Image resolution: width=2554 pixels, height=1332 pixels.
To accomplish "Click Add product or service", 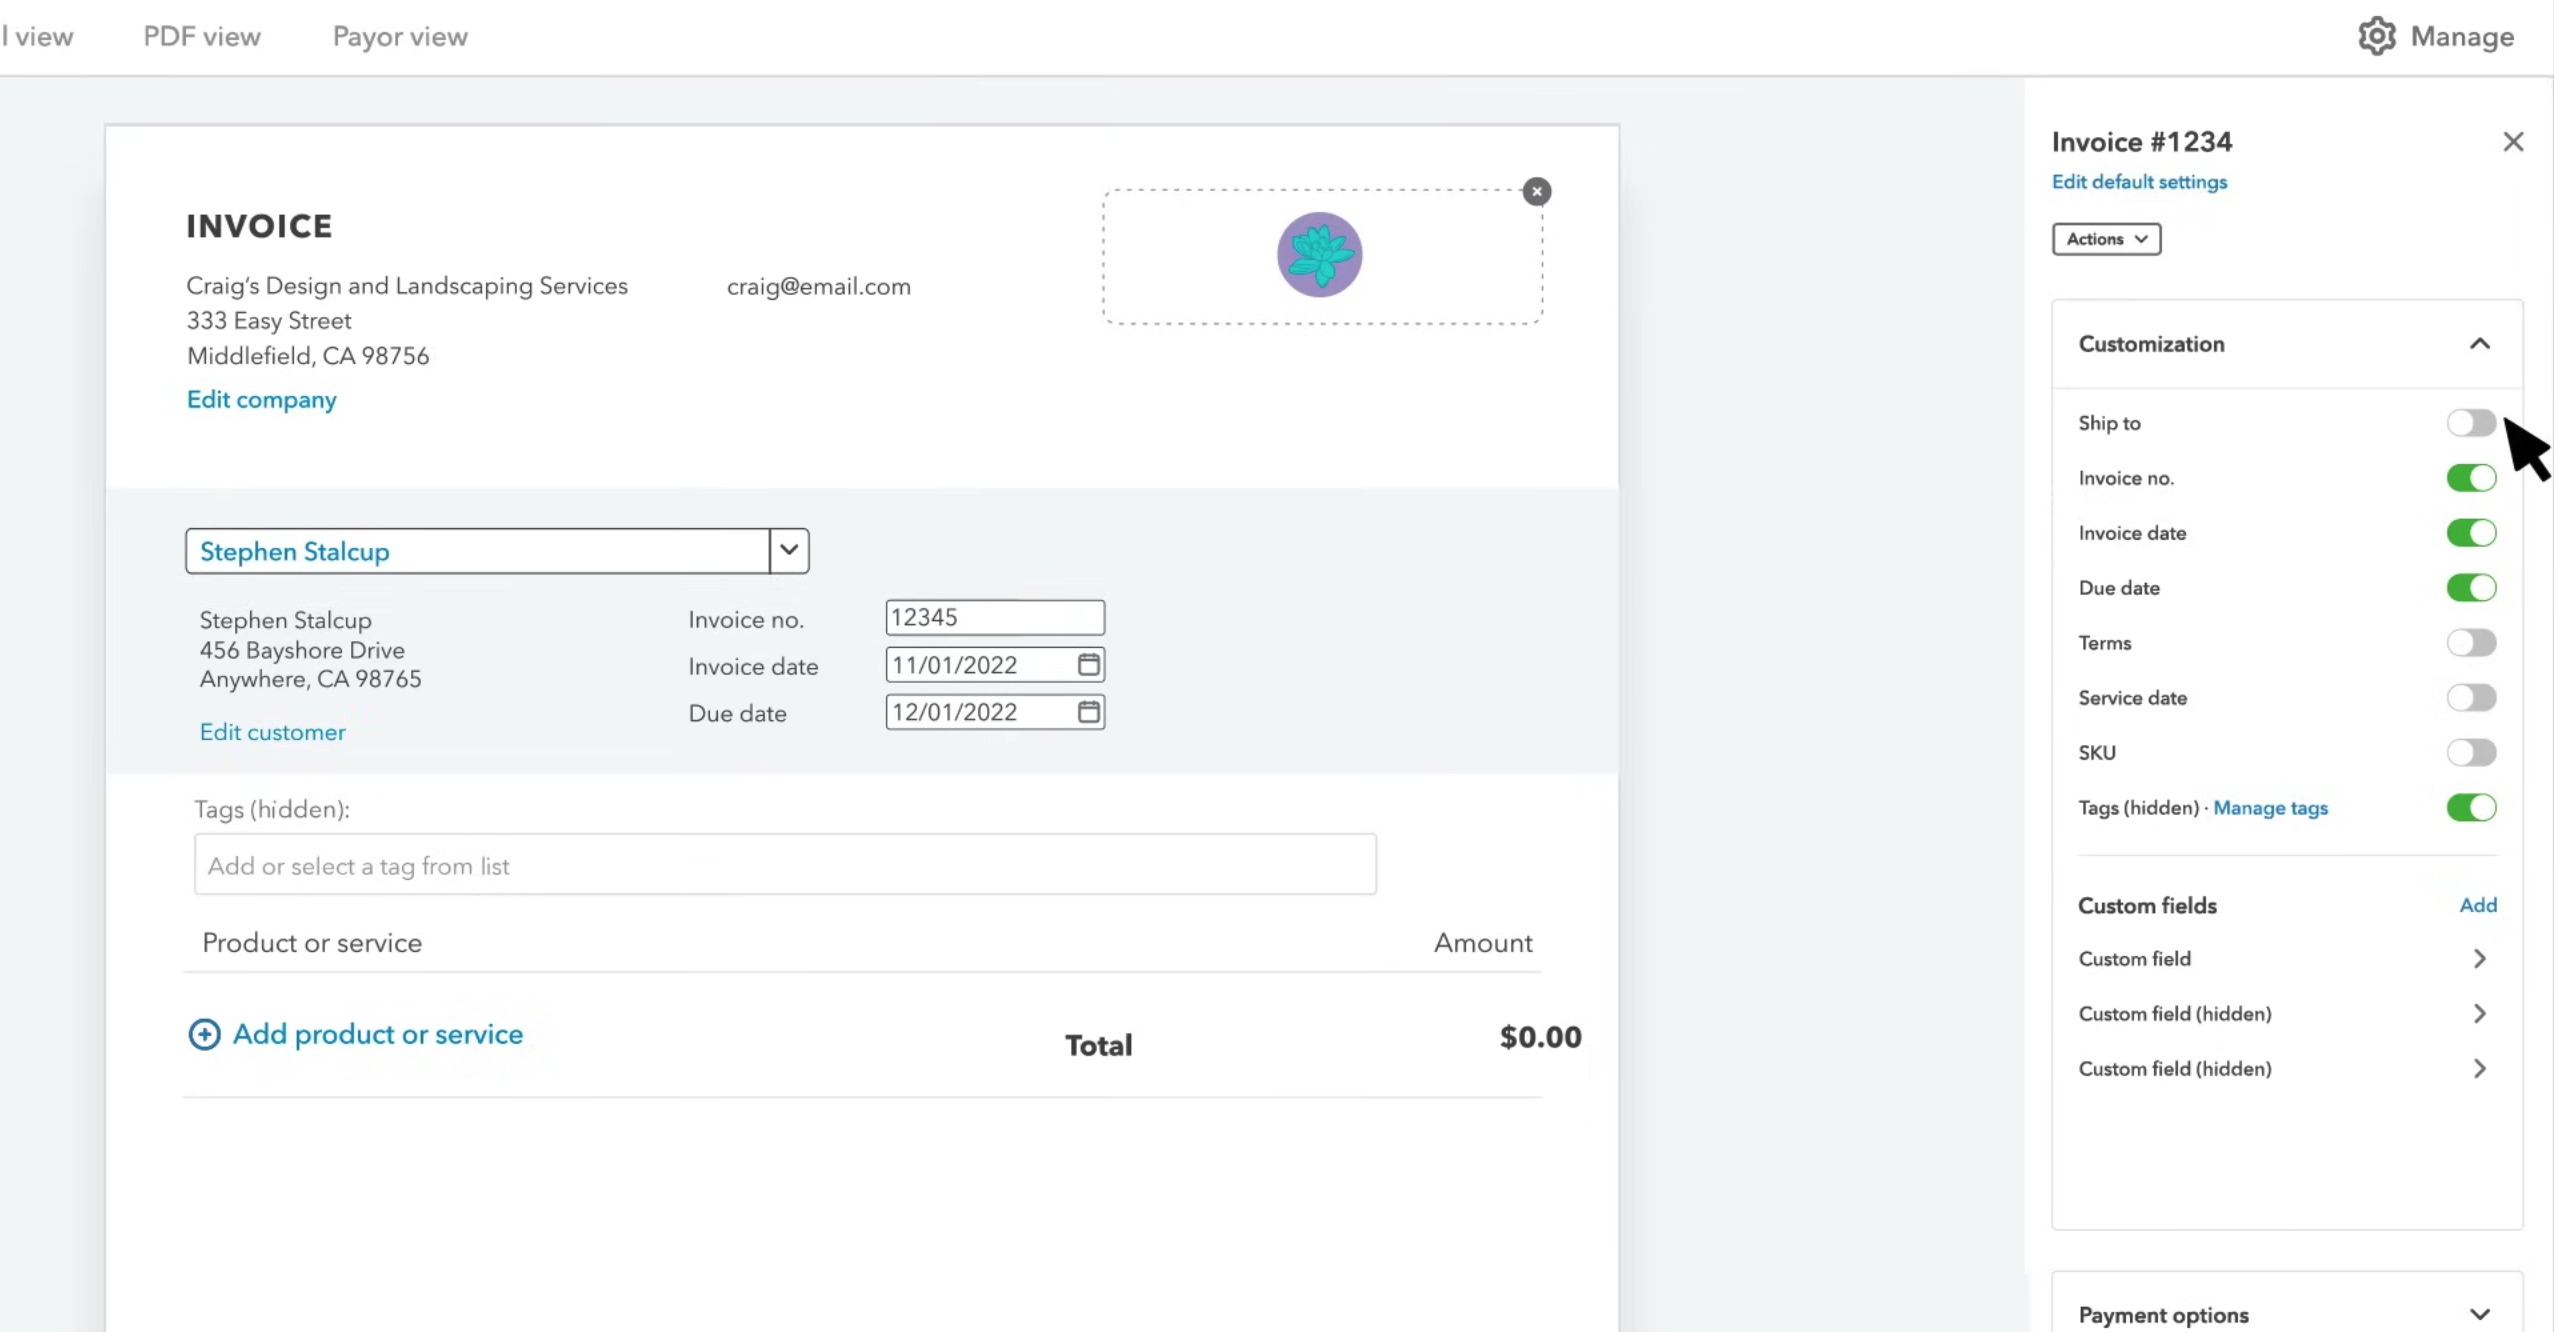I will coord(378,1034).
